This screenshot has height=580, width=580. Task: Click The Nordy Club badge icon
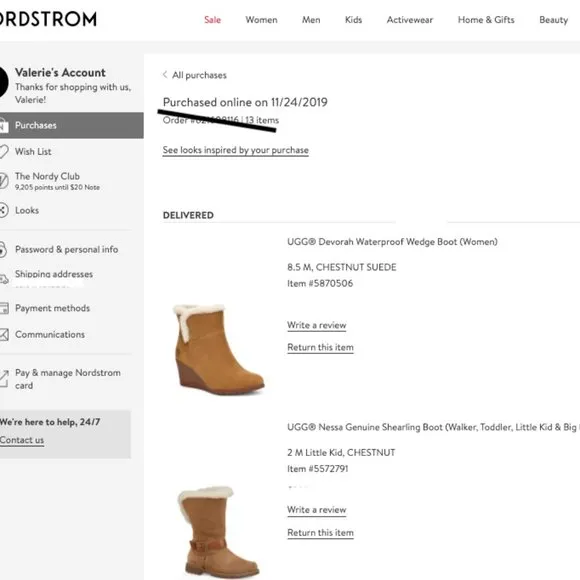tap(3, 181)
